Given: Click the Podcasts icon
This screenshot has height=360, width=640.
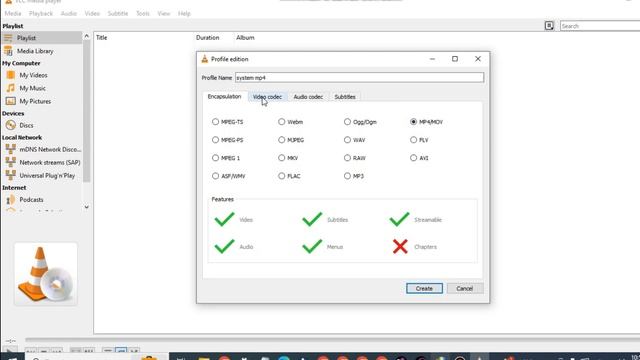Looking at the screenshot, I should [x=11, y=200].
